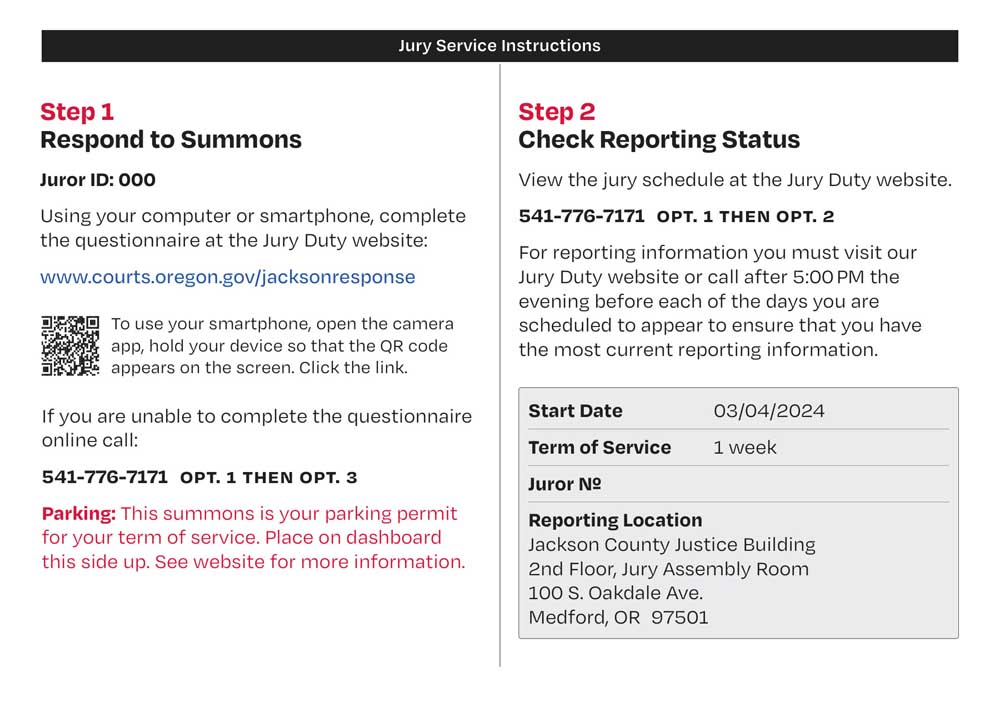Select the Reporting Location label

pos(615,520)
